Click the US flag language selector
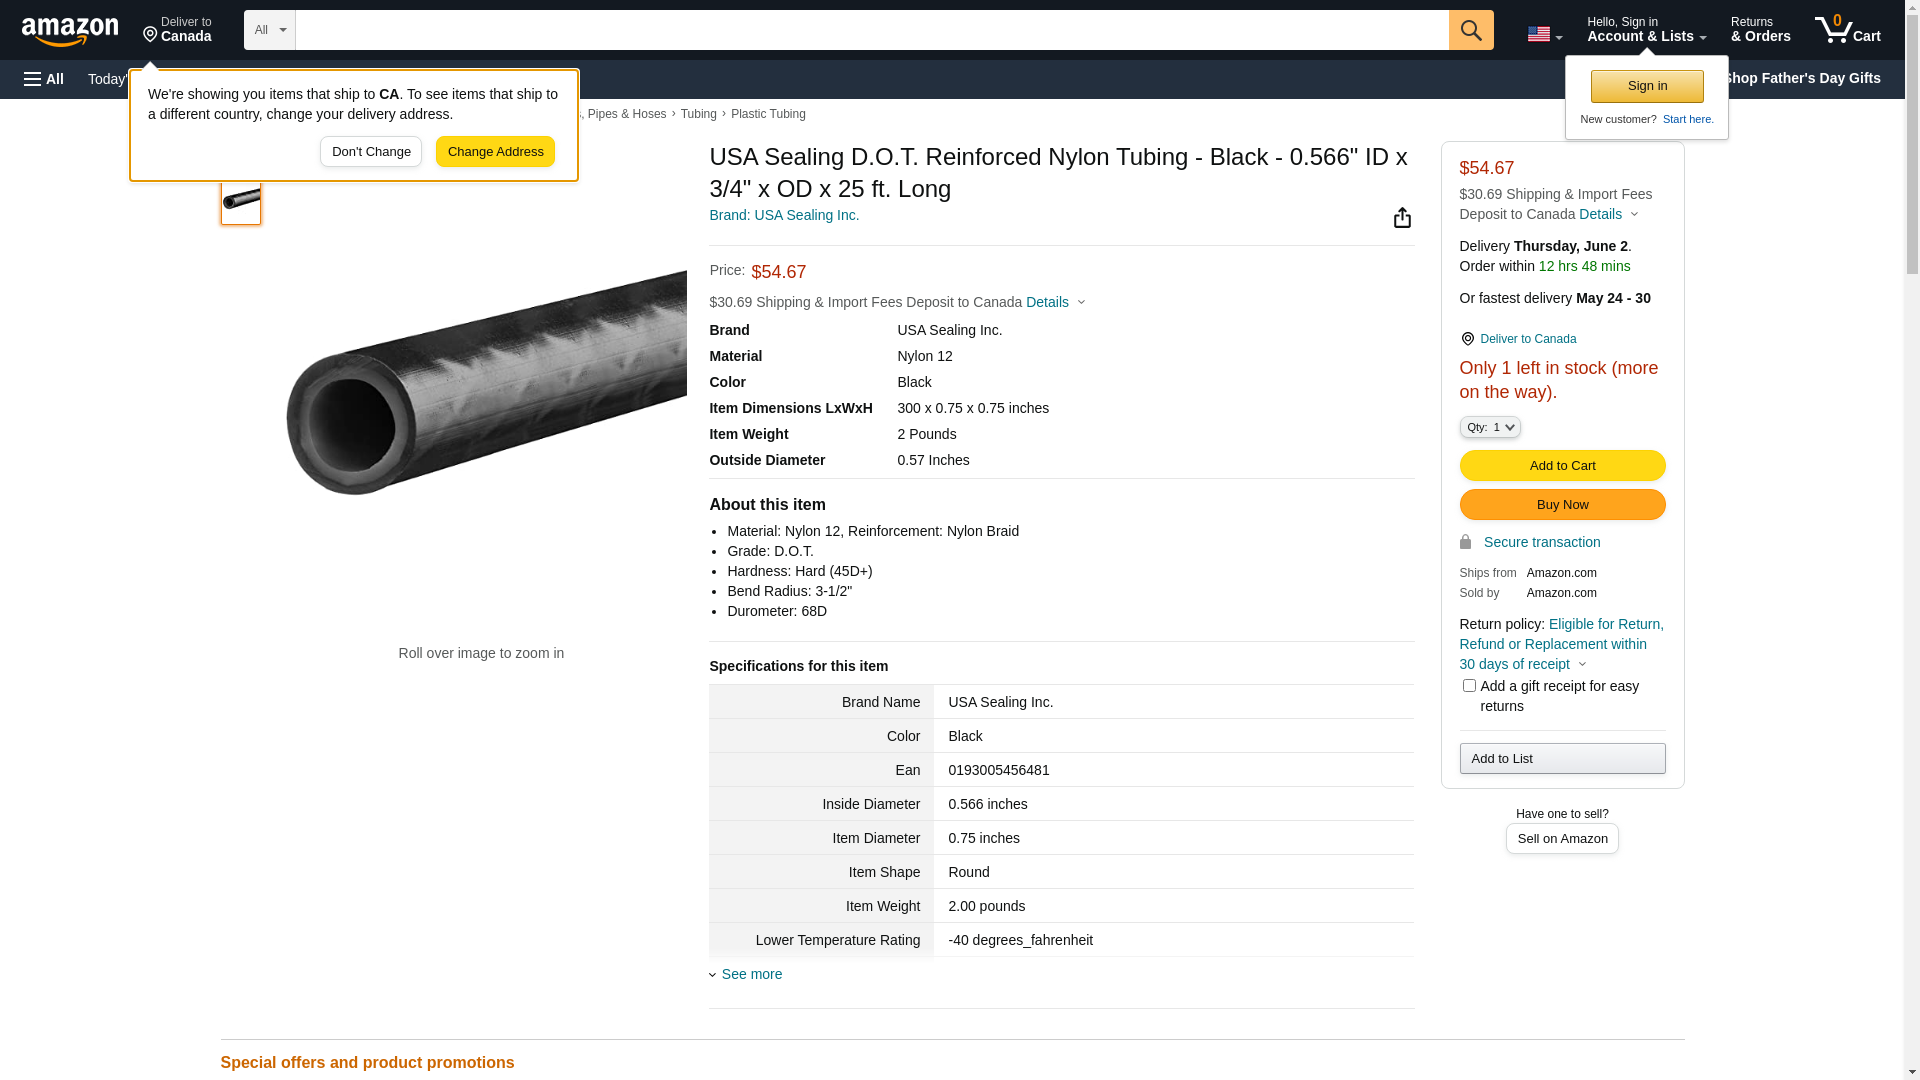1920x1080 pixels. pyautogui.click(x=1544, y=34)
